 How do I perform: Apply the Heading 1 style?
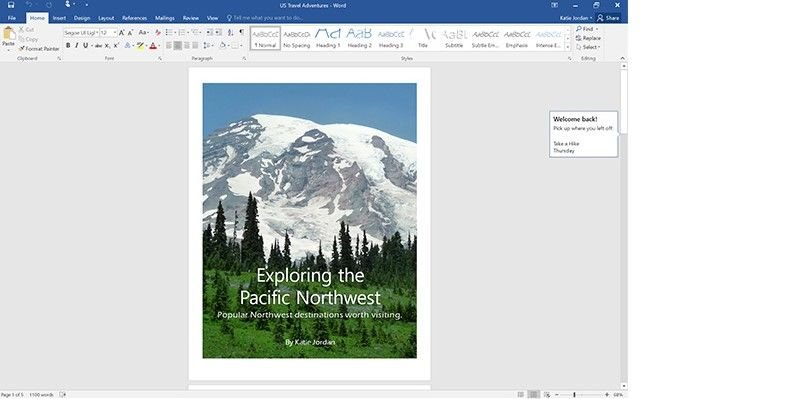coord(328,38)
